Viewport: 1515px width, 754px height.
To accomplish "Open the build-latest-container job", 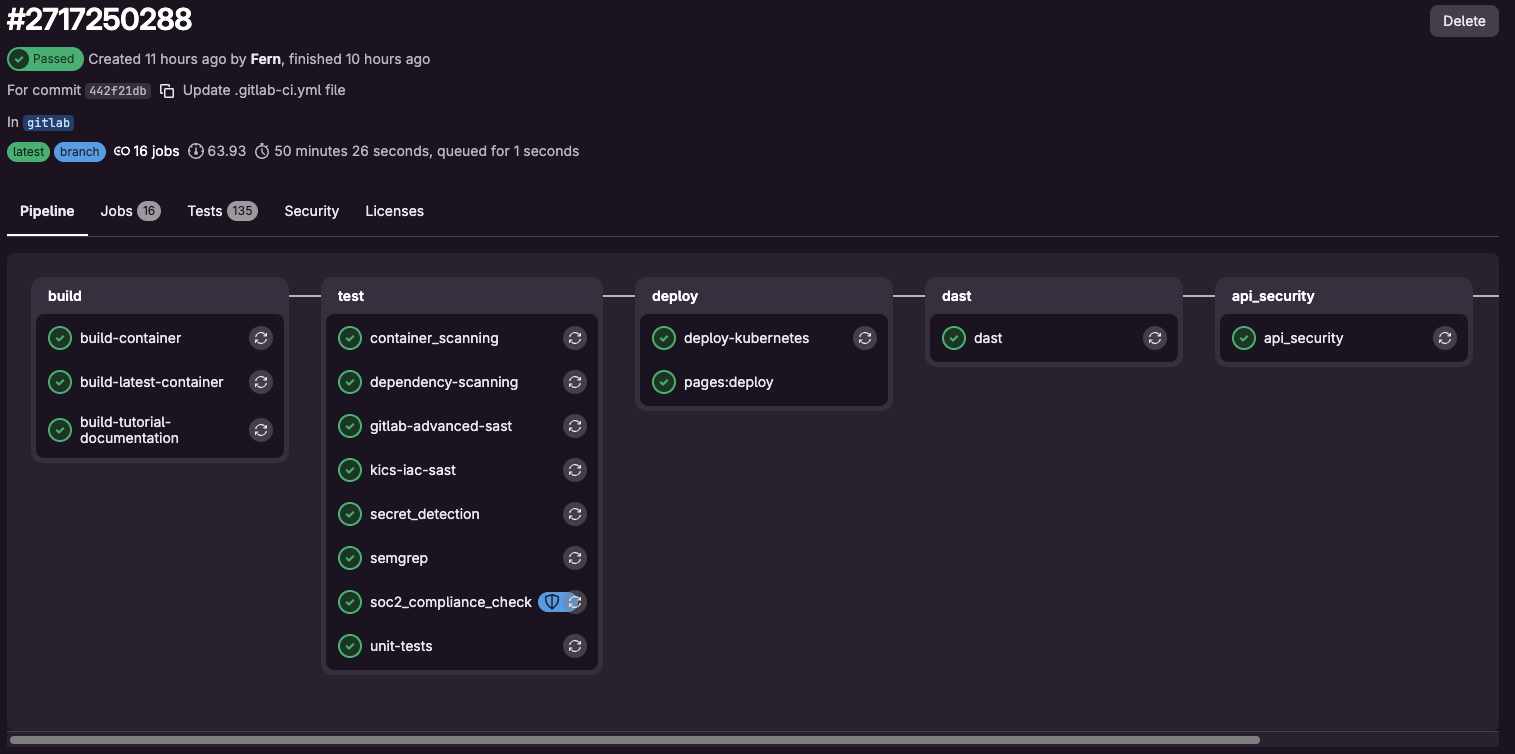I will pos(151,382).
